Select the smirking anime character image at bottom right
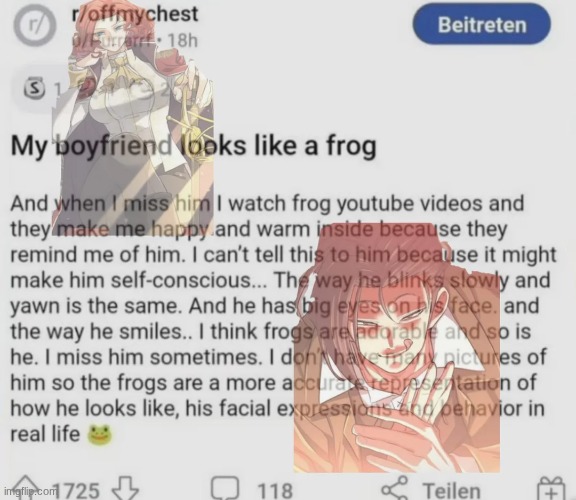This screenshot has height=500, width=576. pyautogui.click(x=397, y=347)
